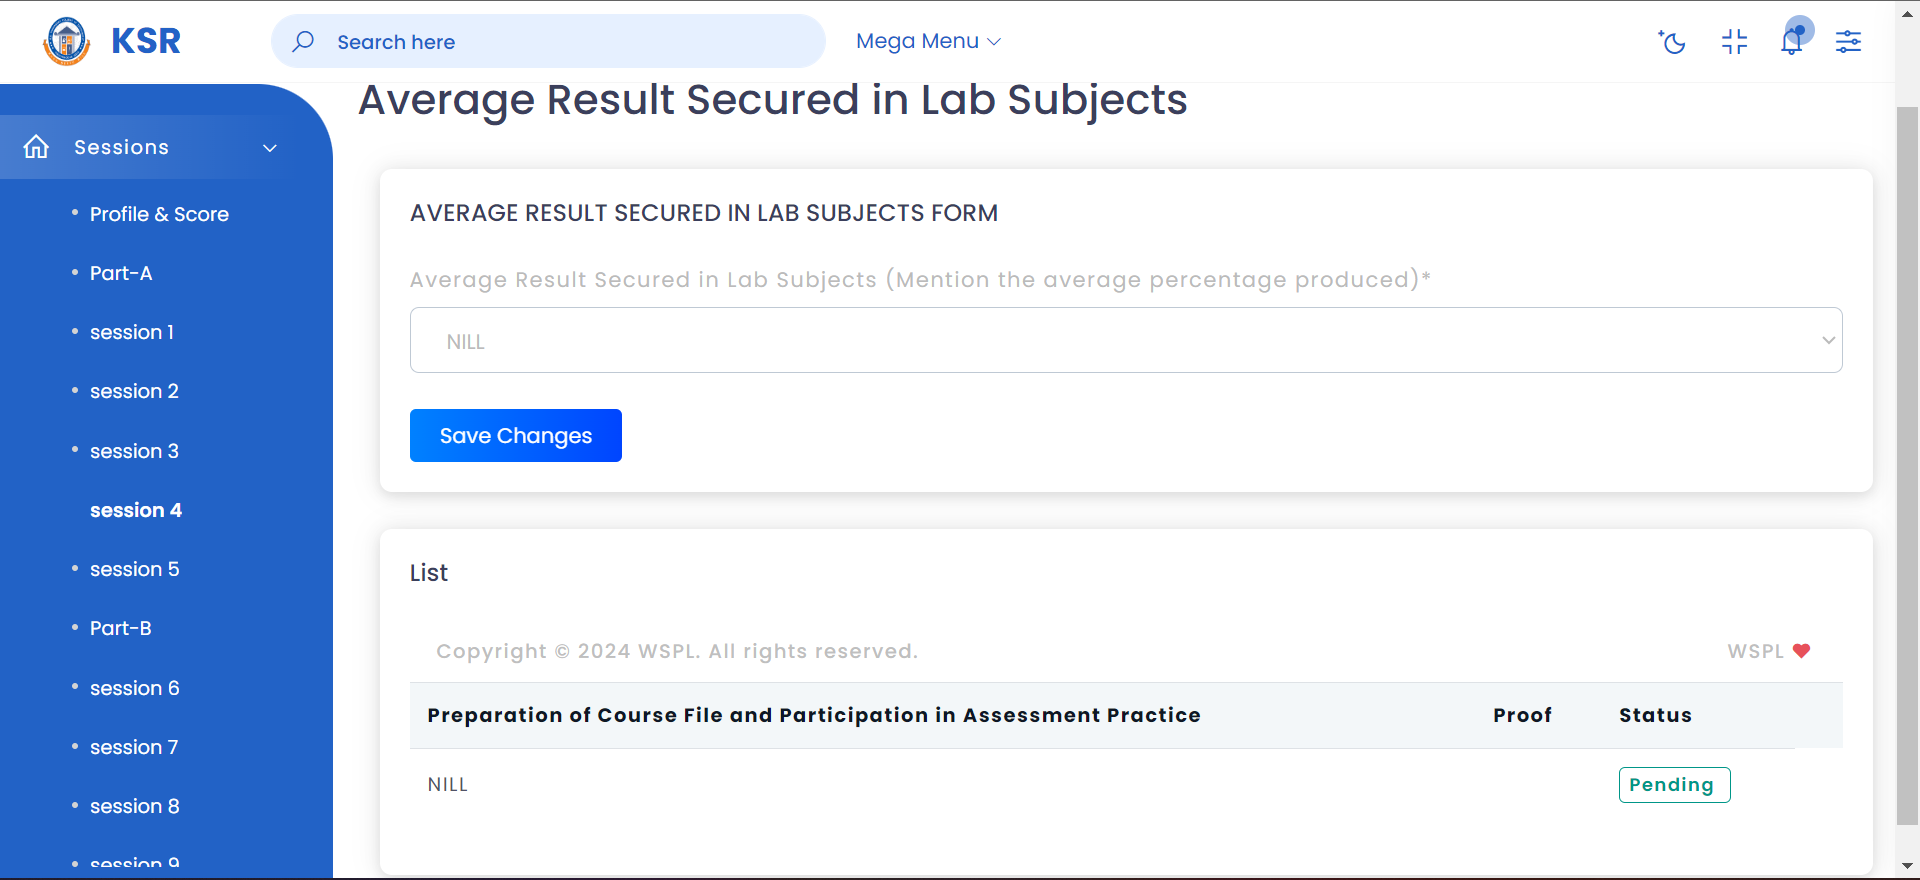Open the settings sliders icon
This screenshot has width=1920, height=880.
(x=1848, y=41)
